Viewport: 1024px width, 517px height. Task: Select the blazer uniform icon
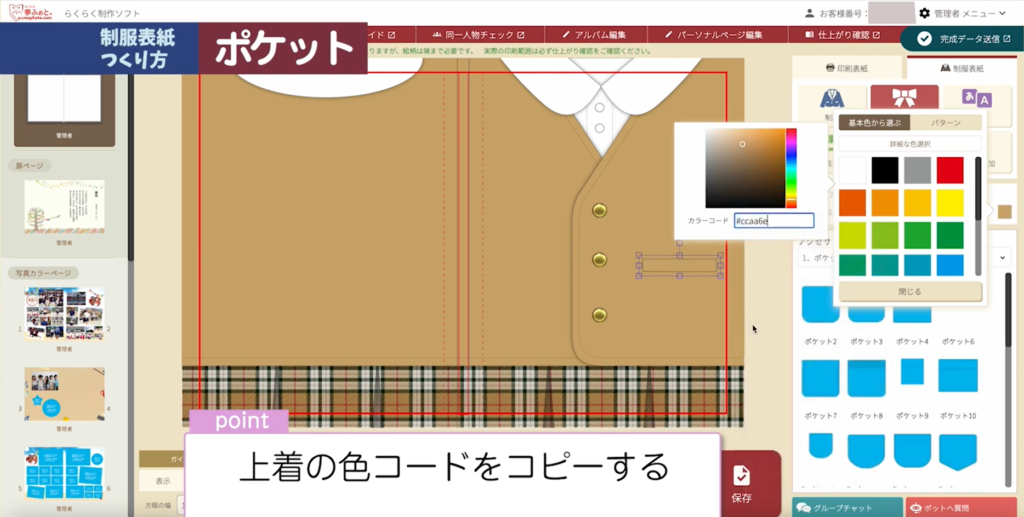pos(829,98)
